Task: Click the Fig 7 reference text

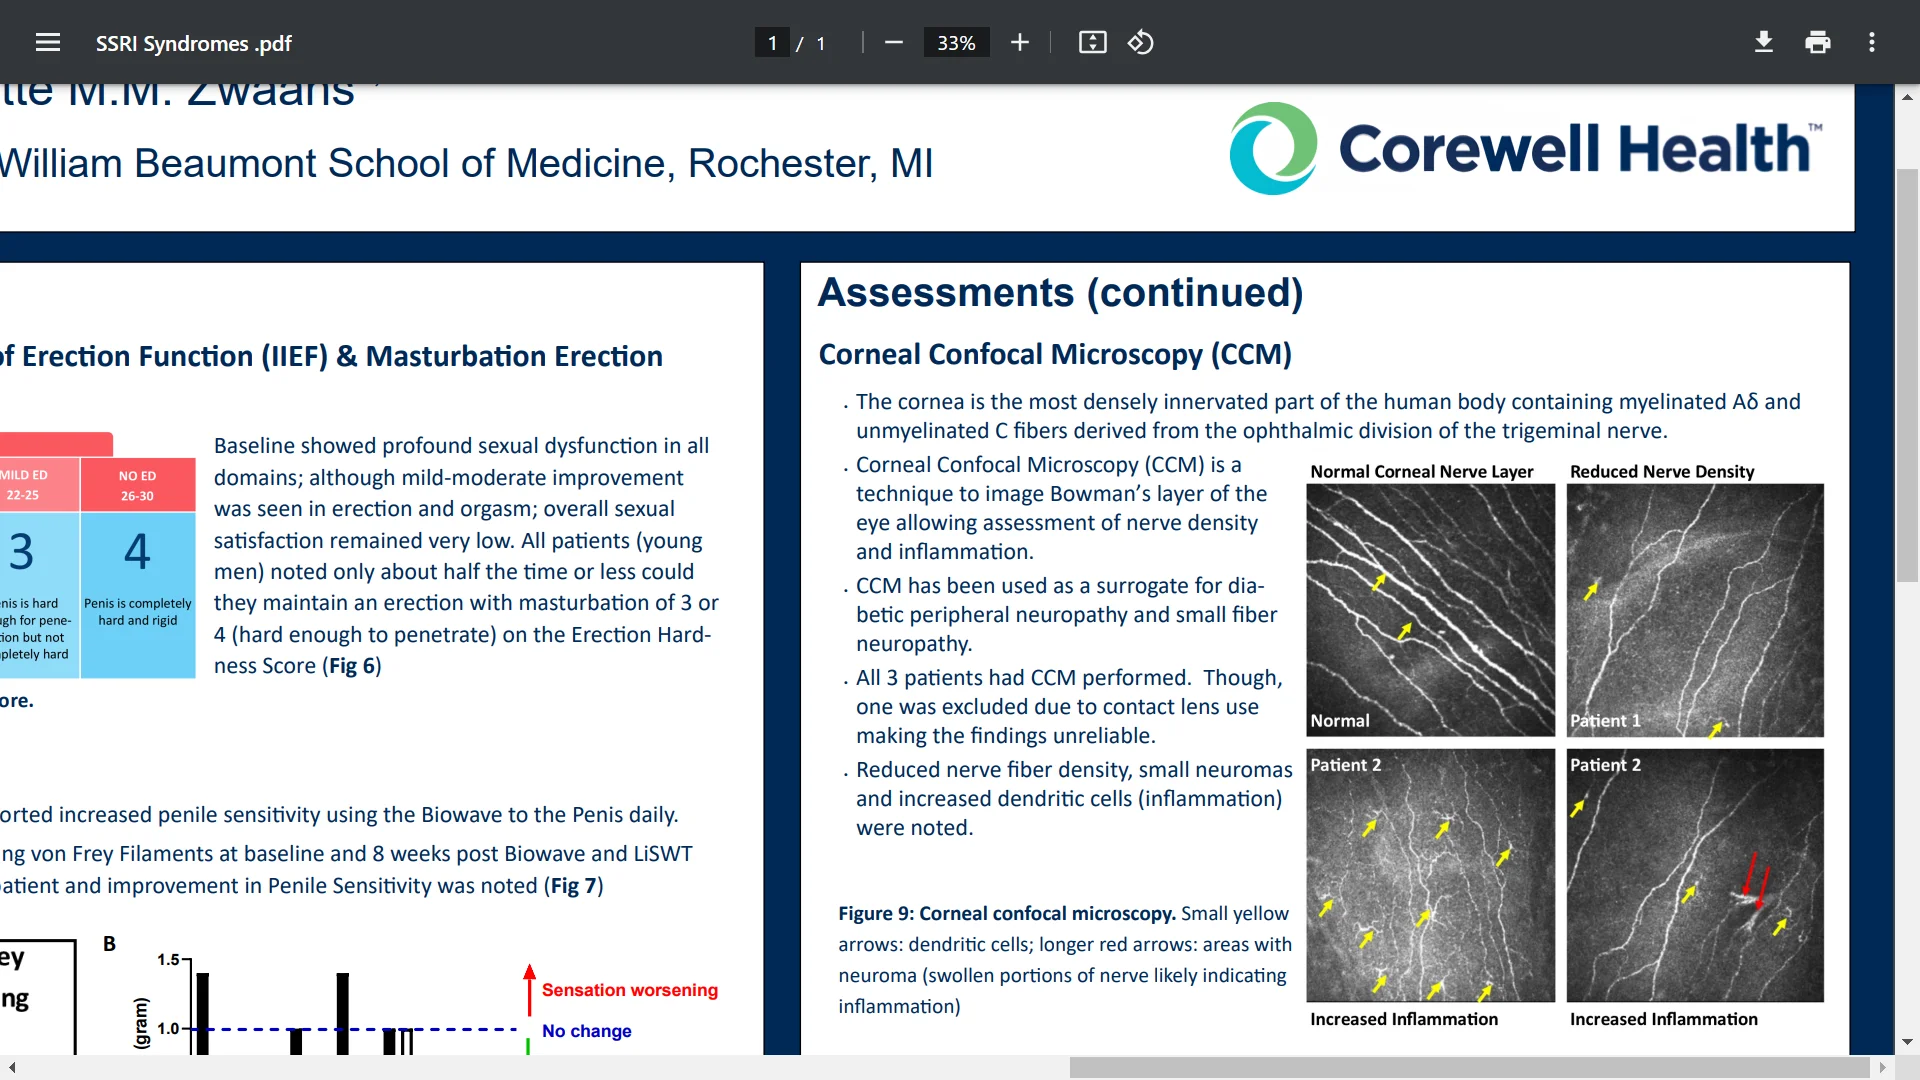Action: click(x=574, y=886)
